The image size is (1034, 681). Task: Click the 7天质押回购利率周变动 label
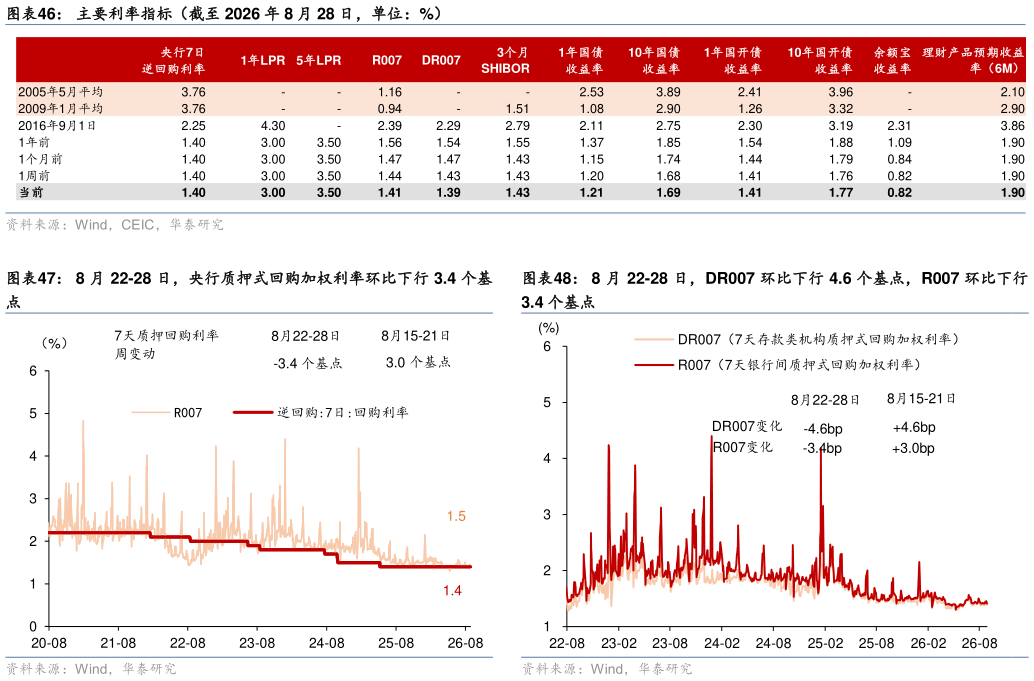166,344
